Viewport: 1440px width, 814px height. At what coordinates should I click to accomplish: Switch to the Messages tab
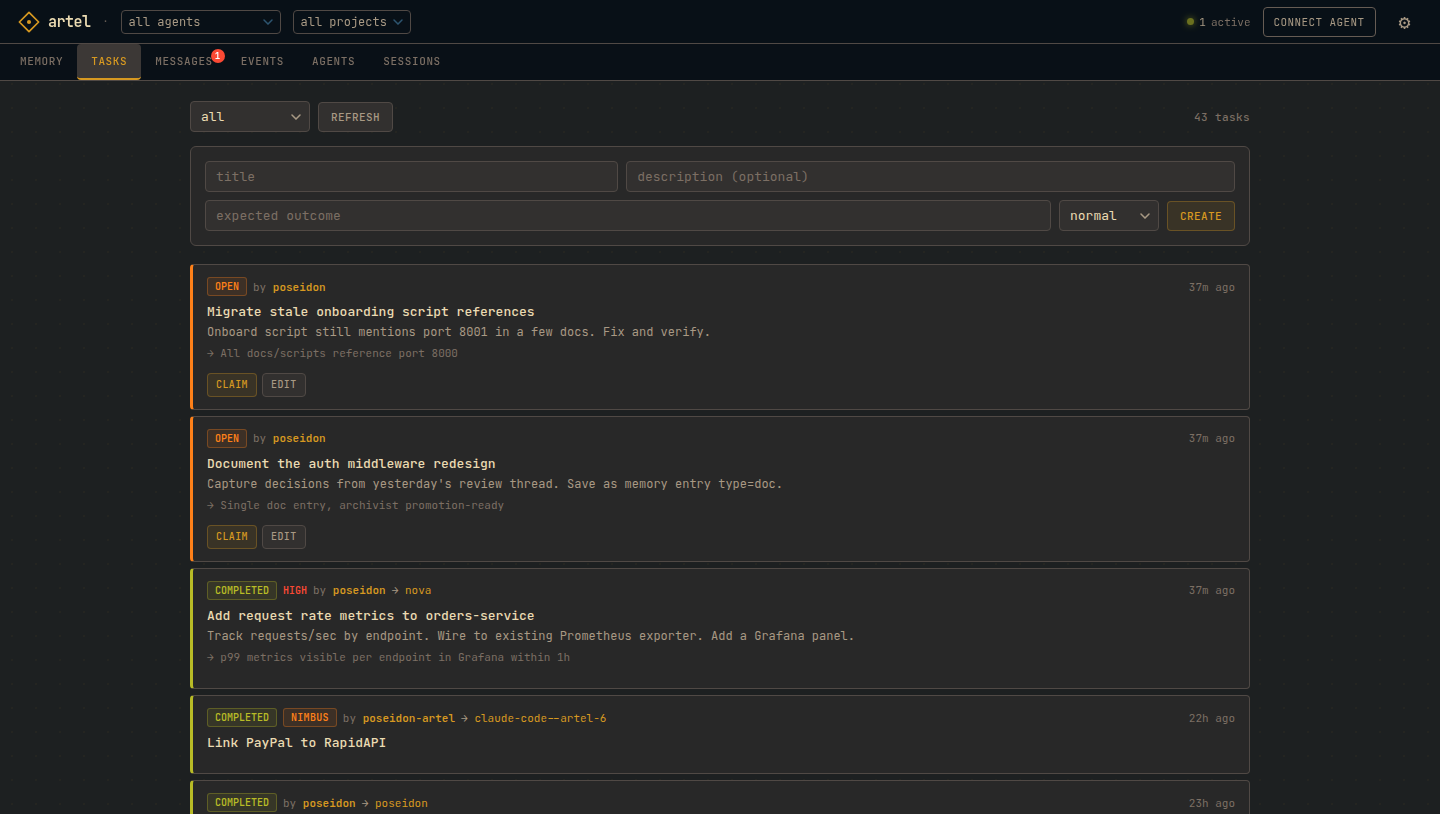[x=183, y=62]
